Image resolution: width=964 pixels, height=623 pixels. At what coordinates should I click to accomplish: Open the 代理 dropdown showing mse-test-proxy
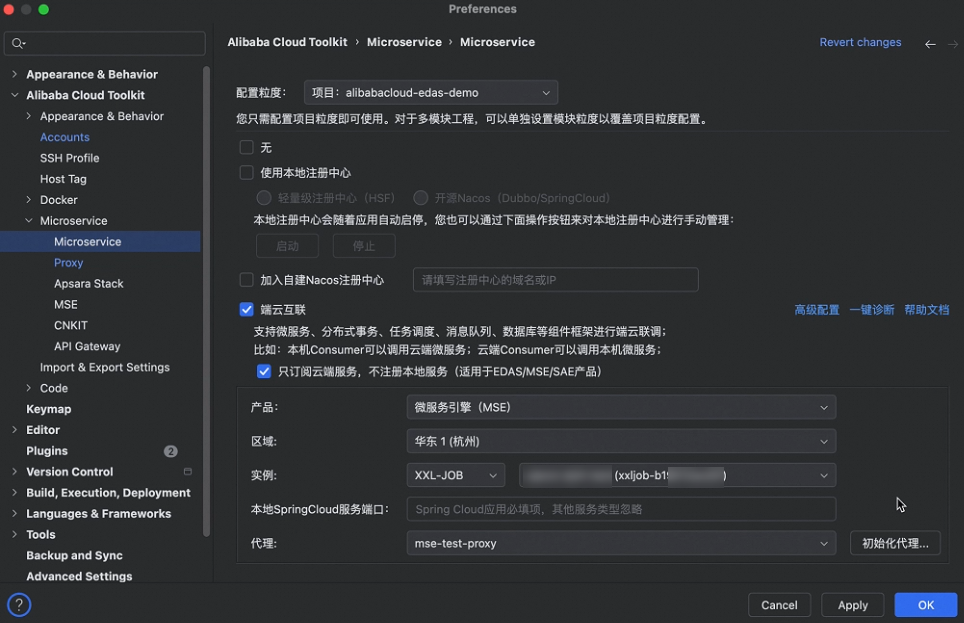[621, 543]
